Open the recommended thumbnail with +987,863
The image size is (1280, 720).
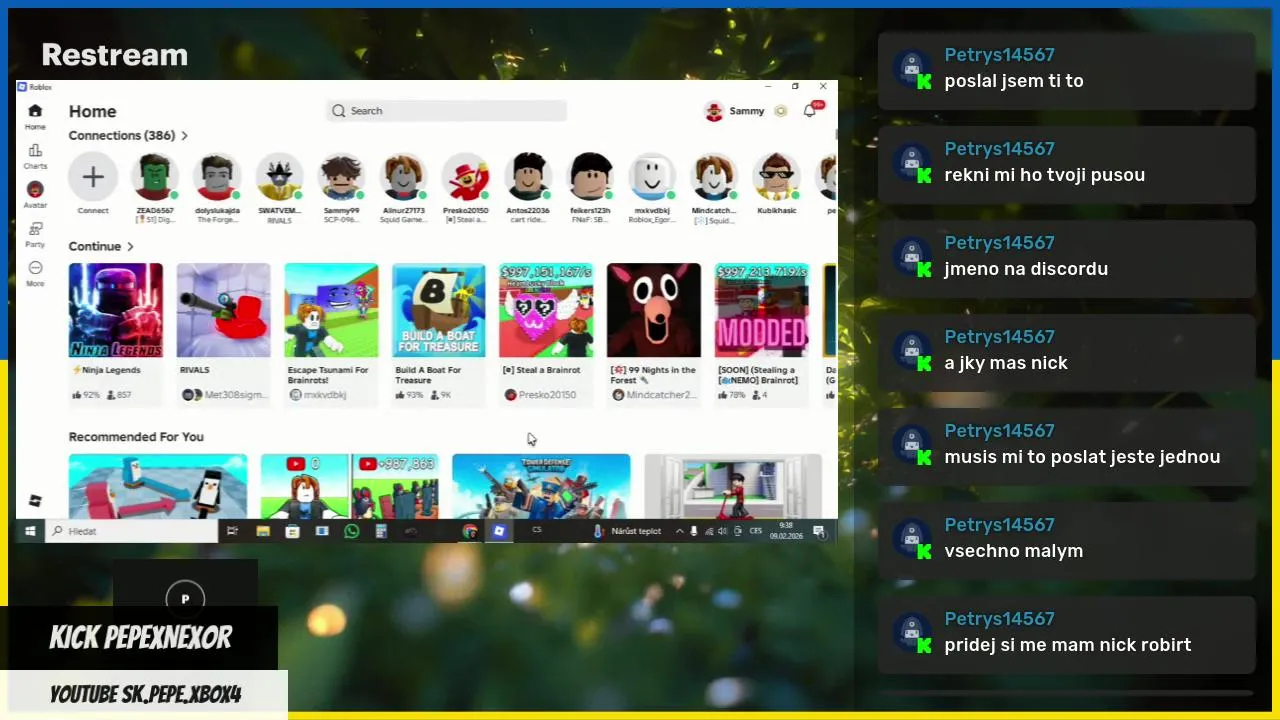tap(350, 486)
